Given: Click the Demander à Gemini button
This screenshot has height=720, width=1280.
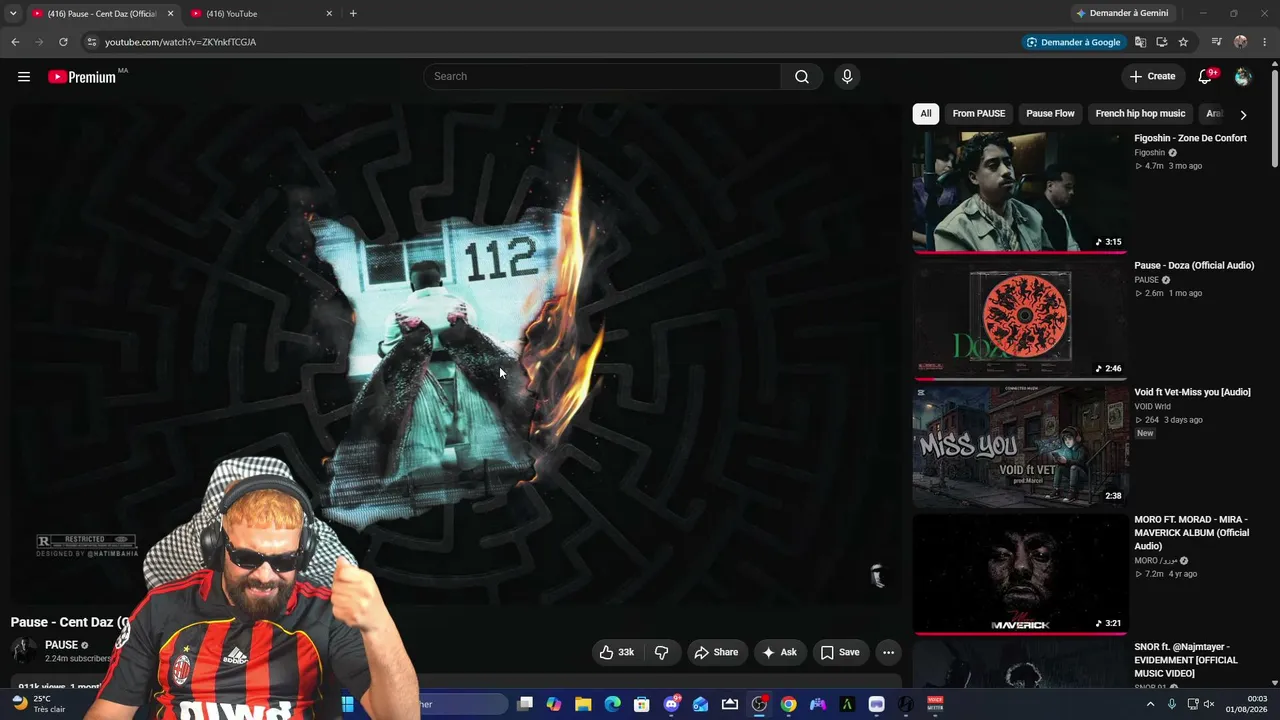Looking at the screenshot, I should click(1122, 13).
